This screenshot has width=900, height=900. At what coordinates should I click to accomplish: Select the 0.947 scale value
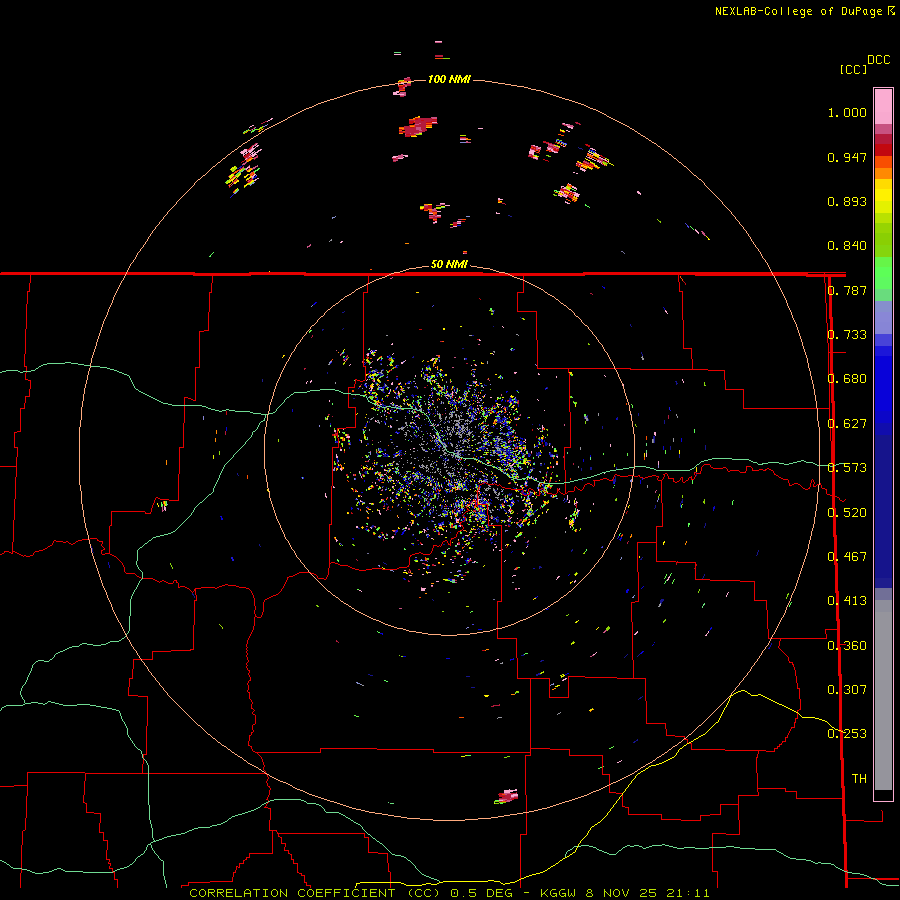[x=847, y=157]
